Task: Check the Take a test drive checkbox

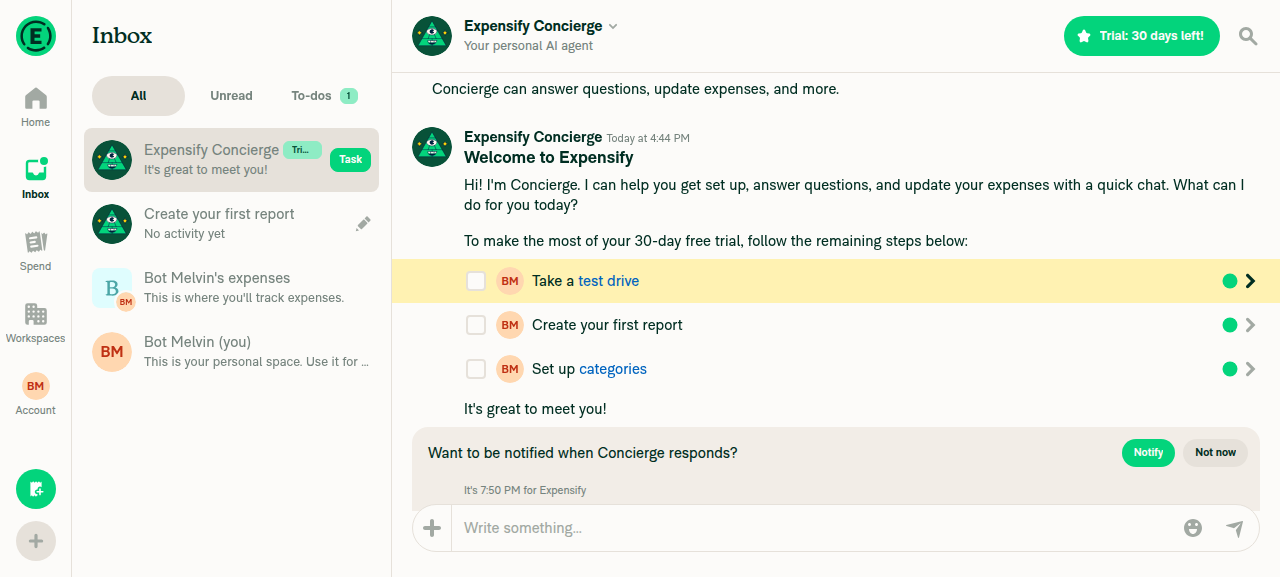Action: click(x=476, y=281)
